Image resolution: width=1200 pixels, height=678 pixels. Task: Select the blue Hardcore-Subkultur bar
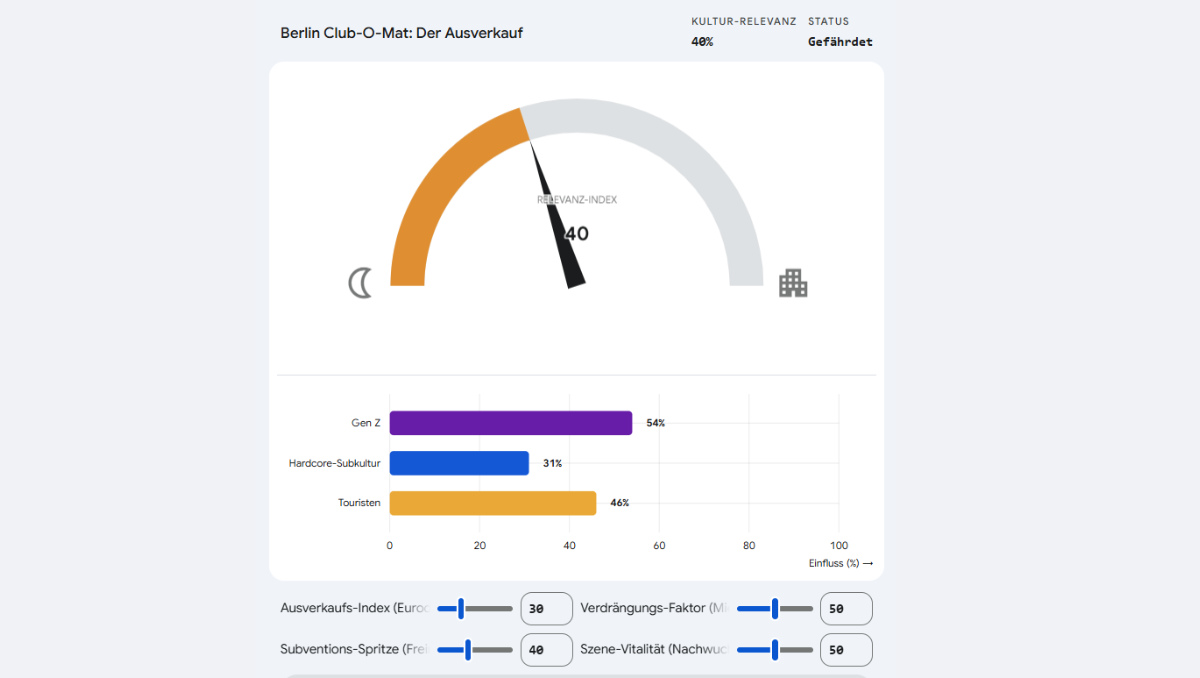click(x=459, y=463)
